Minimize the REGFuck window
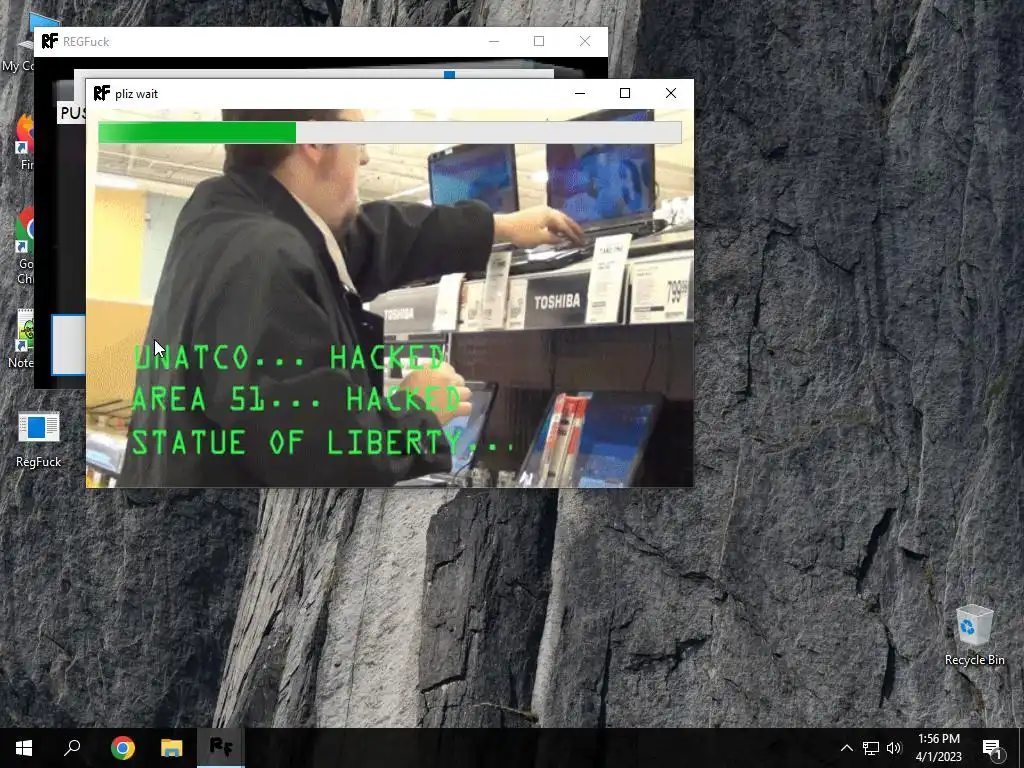 point(494,41)
